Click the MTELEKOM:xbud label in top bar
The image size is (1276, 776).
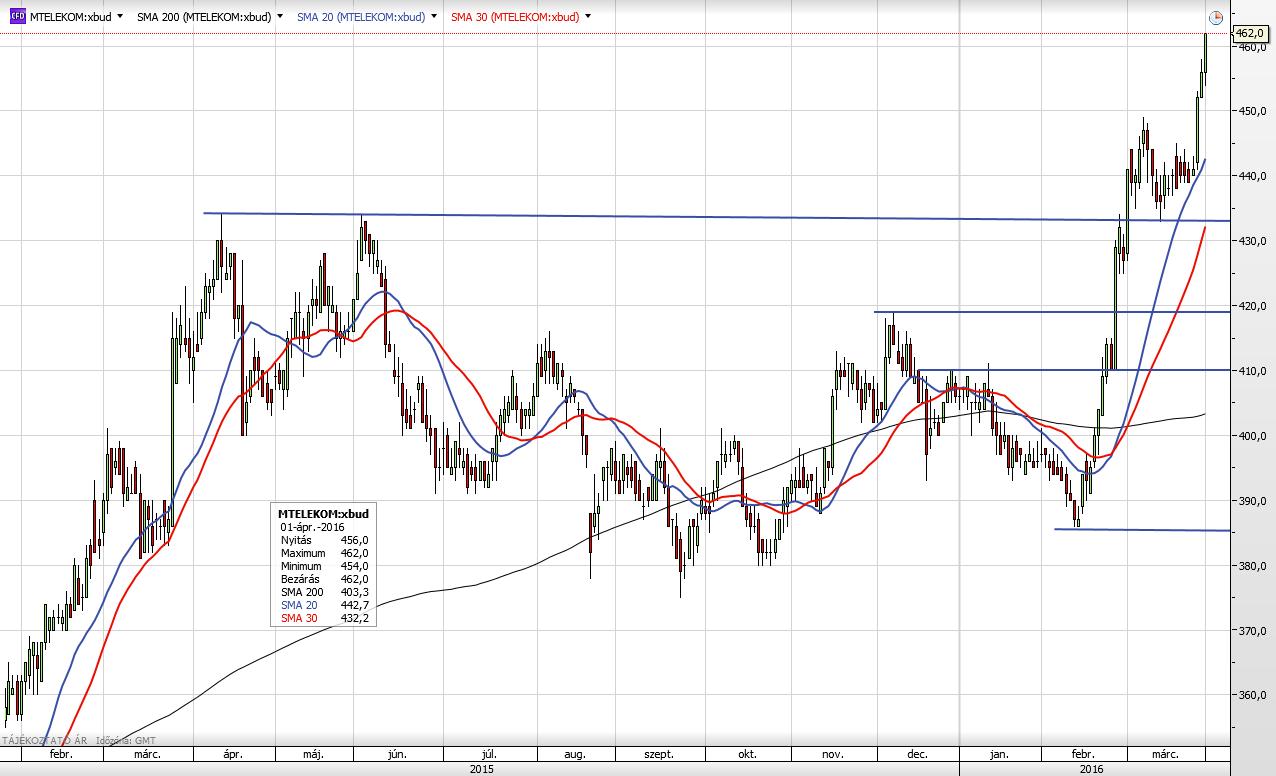[x=70, y=17]
